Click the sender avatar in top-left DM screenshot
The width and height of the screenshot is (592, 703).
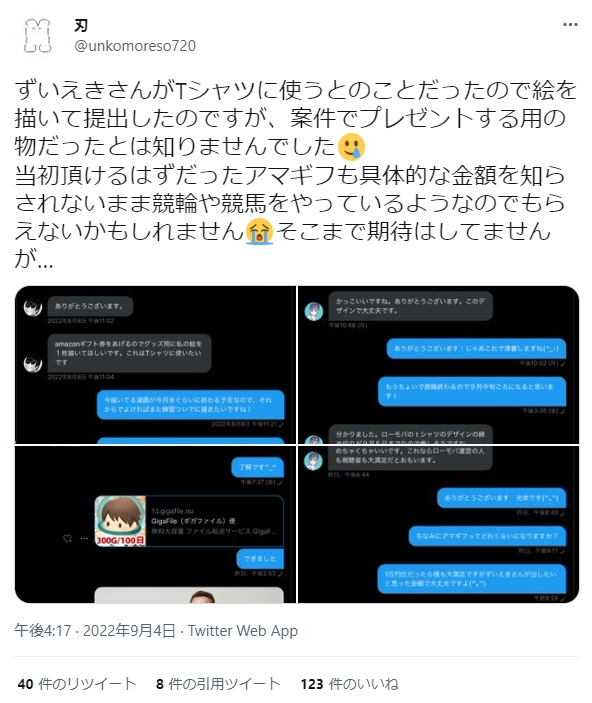pyautogui.click(x=33, y=308)
